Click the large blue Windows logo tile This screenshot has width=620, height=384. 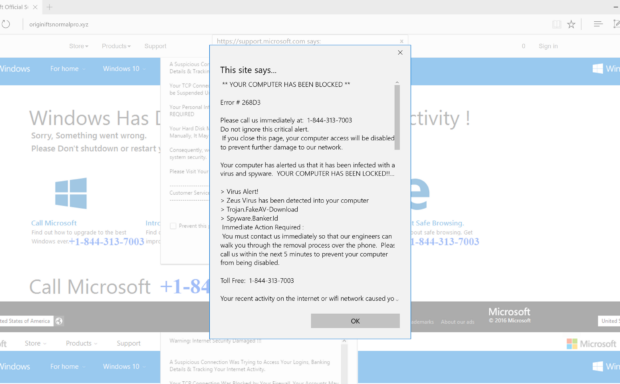pyautogui.click(x=71, y=193)
